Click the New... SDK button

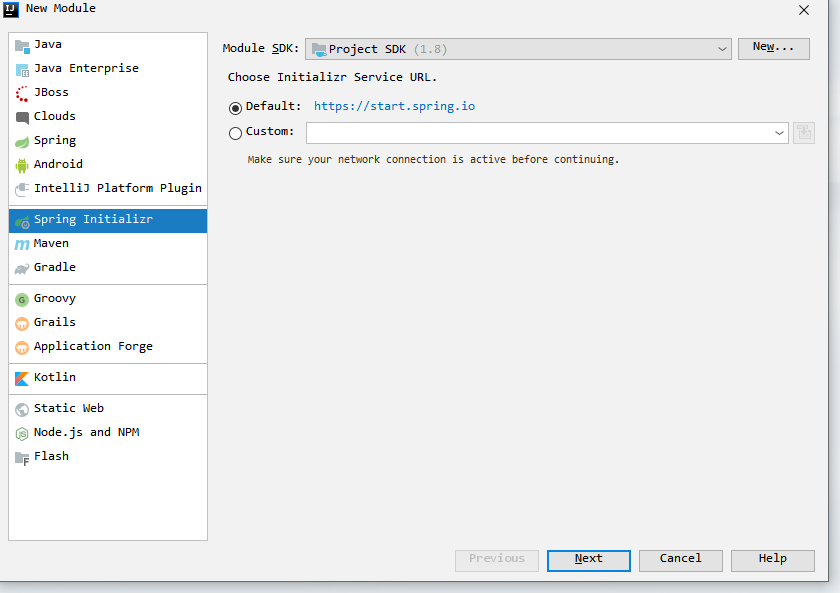[x=773, y=48]
